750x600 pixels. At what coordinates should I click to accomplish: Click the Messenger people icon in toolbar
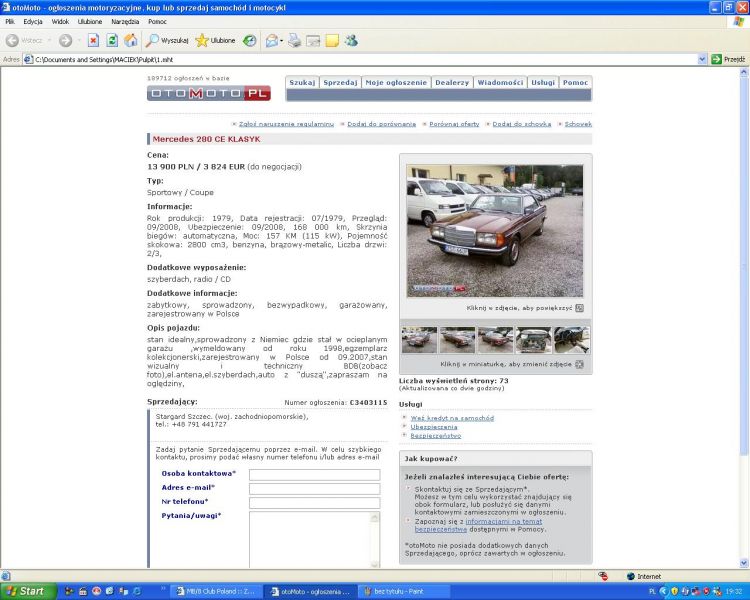pyautogui.click(x=352, y=41)
